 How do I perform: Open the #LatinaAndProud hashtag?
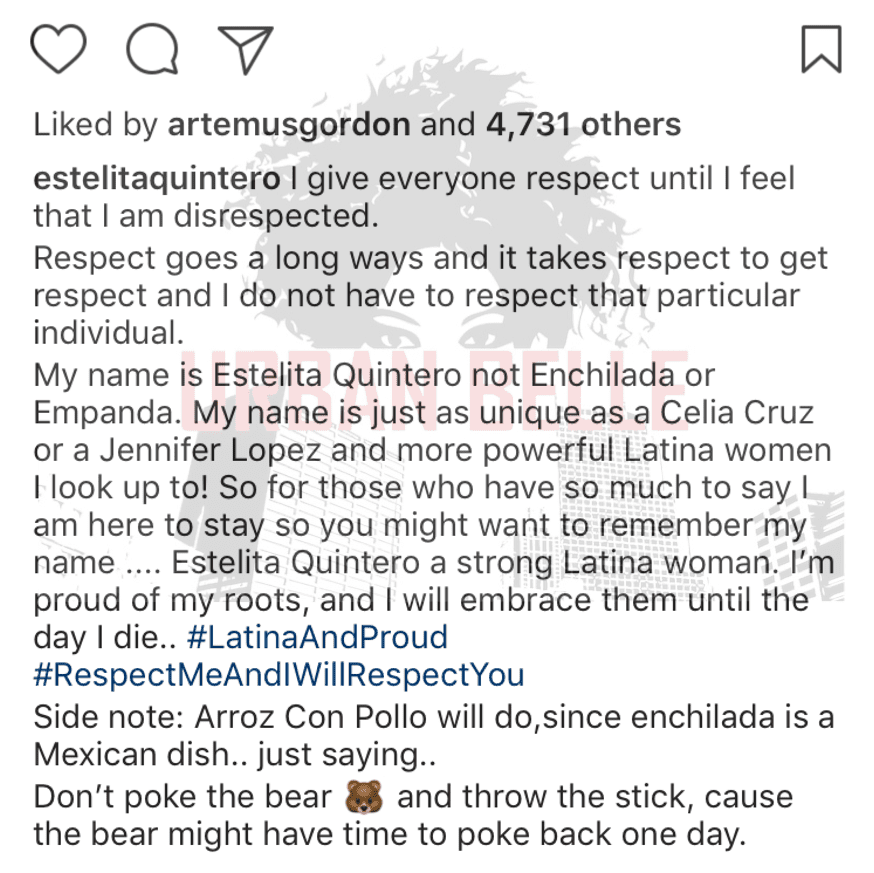[318, 637]
